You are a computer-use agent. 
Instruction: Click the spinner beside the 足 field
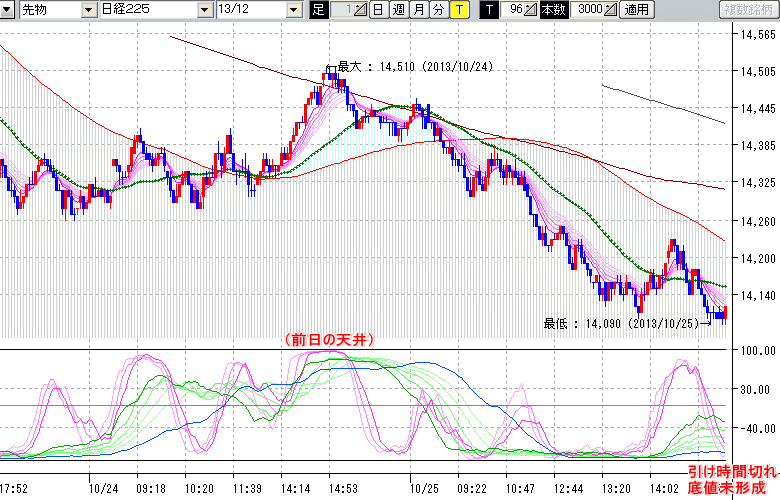point(361,10)
